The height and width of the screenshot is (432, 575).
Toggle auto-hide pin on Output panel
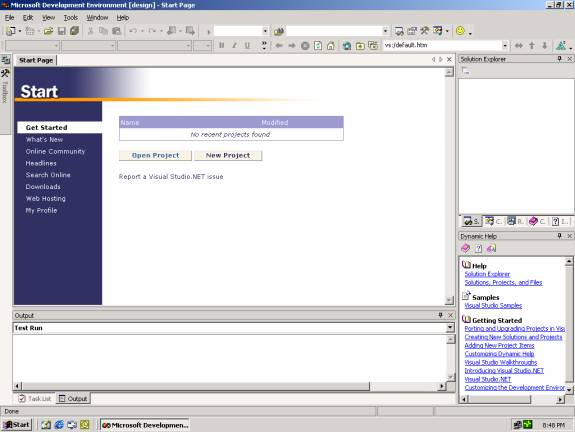click(440, 315)
